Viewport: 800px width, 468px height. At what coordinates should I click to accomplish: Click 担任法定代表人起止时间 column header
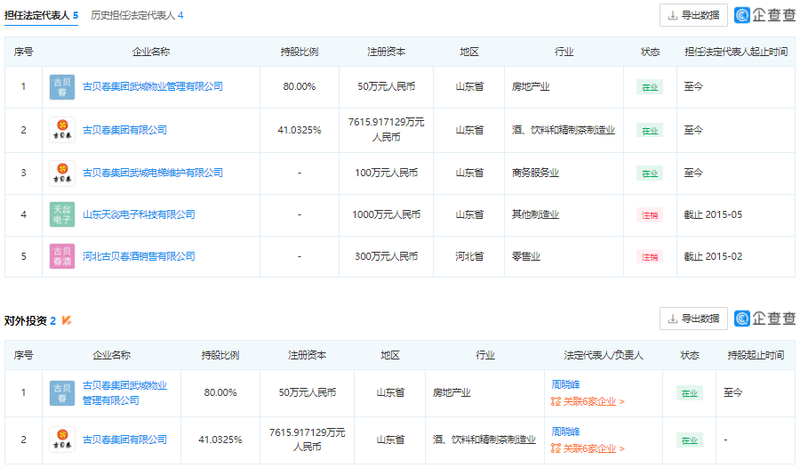click(x=736, y=52)
